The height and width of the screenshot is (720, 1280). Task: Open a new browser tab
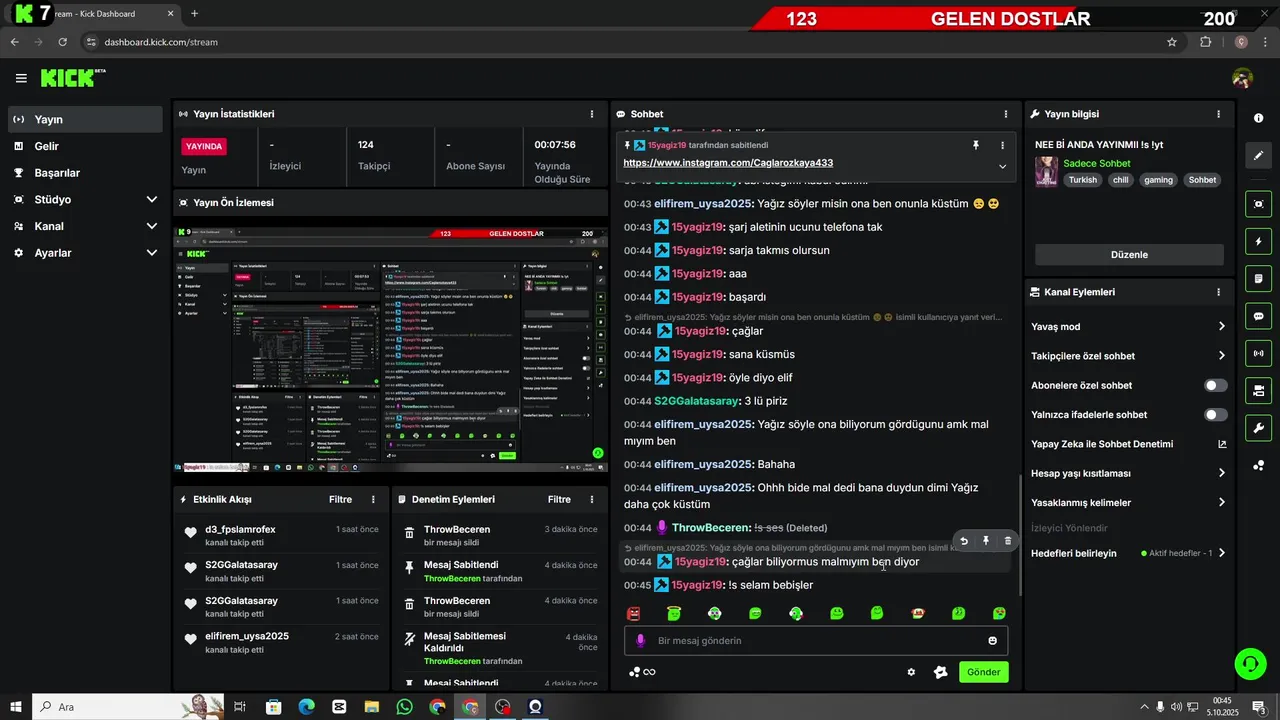(194, 14)
